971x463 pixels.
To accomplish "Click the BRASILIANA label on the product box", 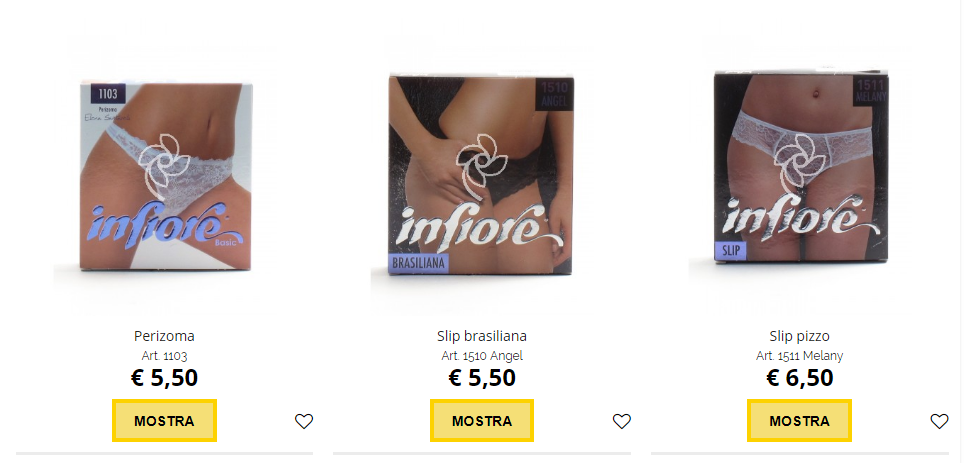I will [x=419, y=263].
